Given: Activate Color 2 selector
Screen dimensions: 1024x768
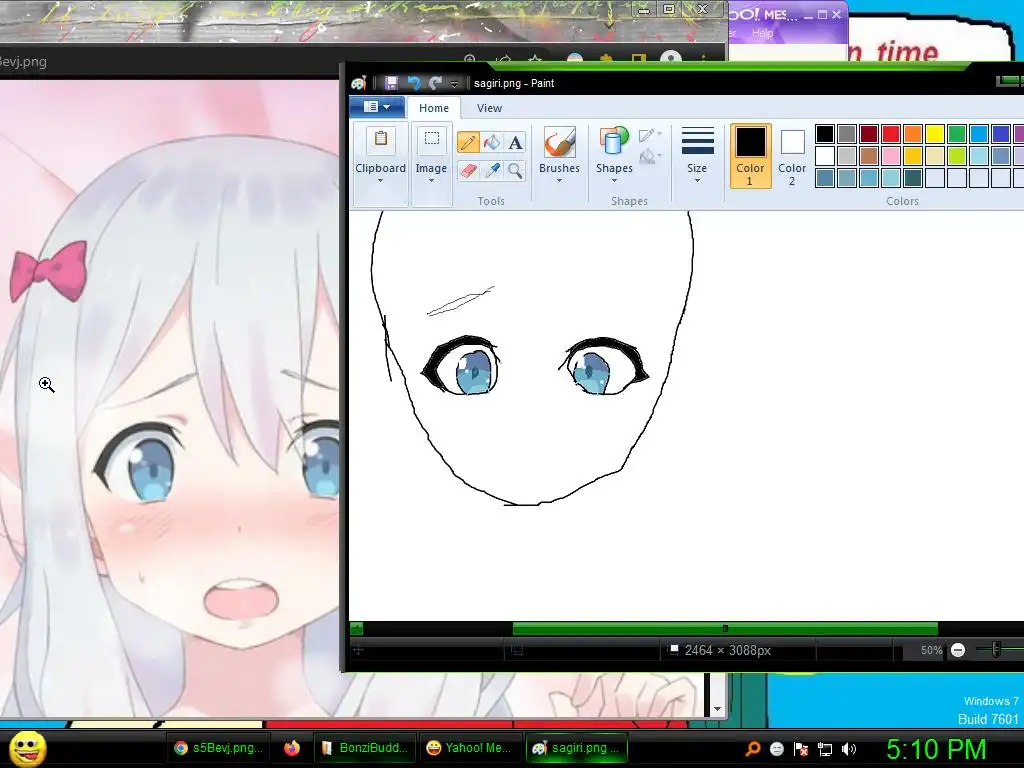Looking at the screenshot, I should 792,155.
